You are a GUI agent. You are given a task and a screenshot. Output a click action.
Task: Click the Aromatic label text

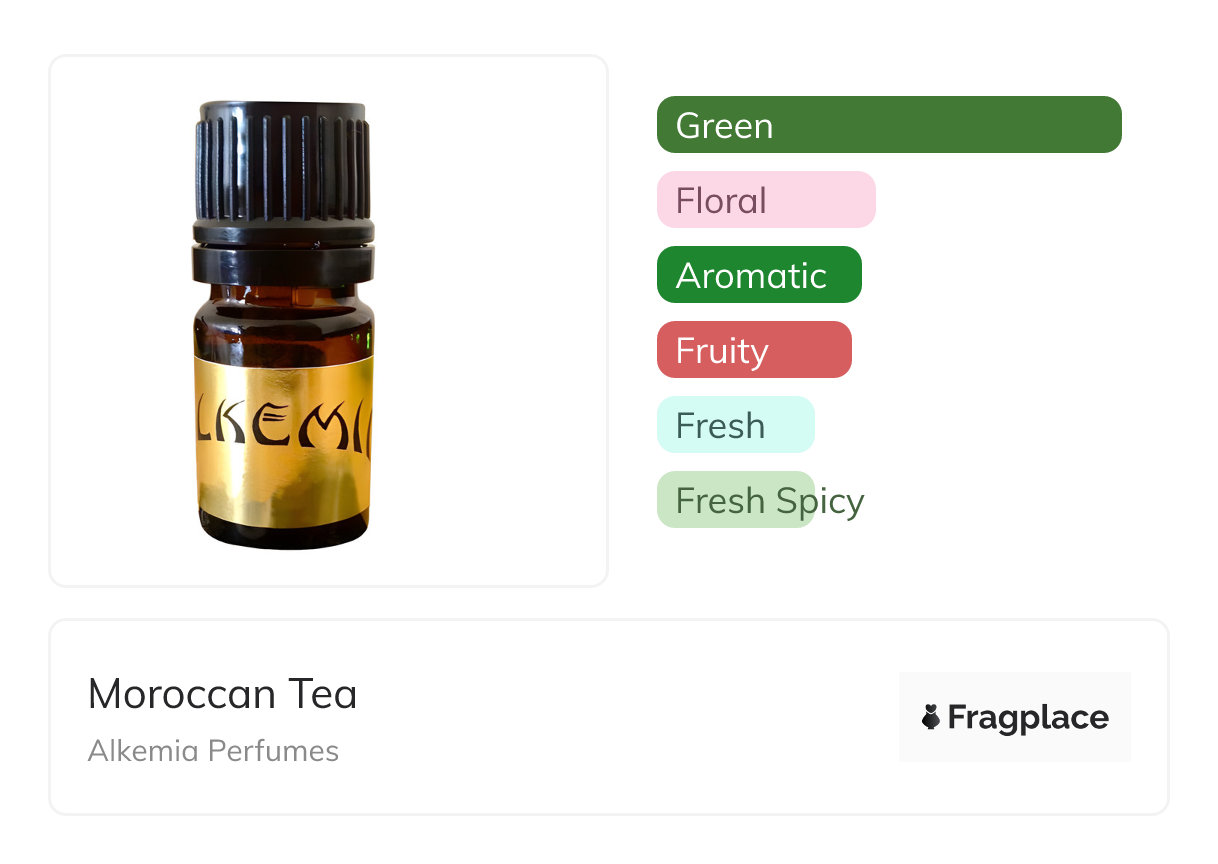pos(751,276)
